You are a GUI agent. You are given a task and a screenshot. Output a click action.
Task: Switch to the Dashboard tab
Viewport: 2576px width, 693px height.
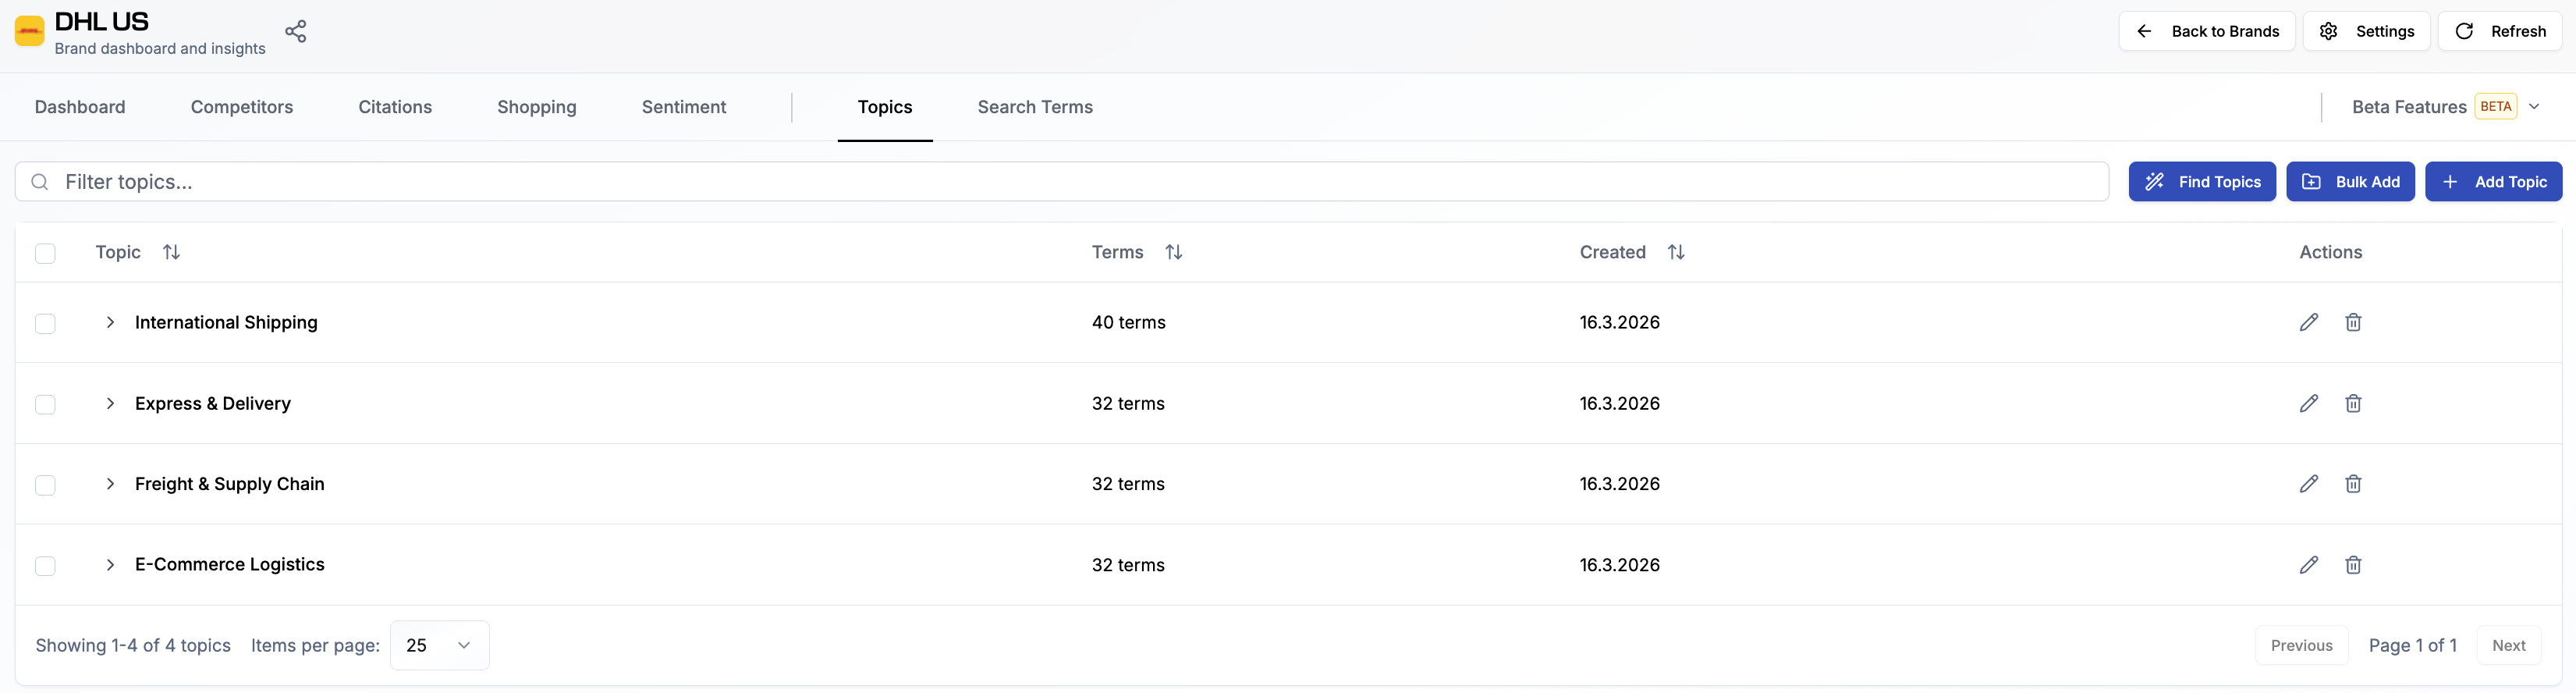point(80,107)
